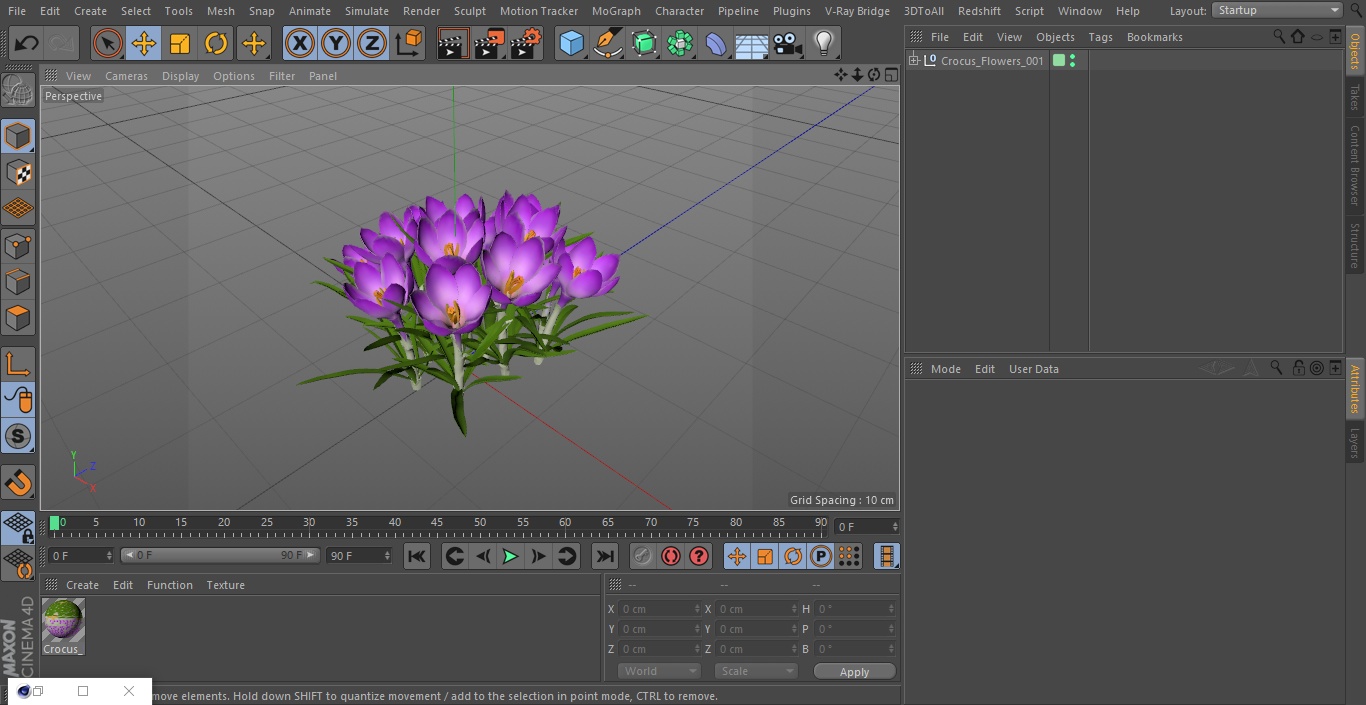This screenshot has height=705, width=1366.
Task: Search in the Objects manager
Action: click(x=1279, y=36)
